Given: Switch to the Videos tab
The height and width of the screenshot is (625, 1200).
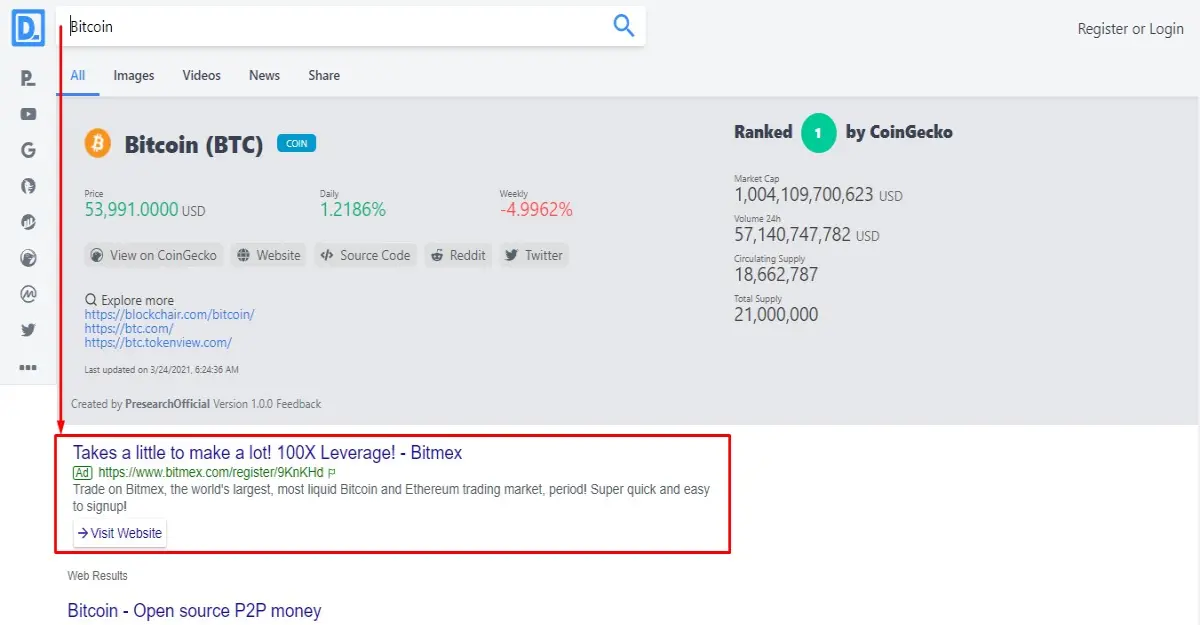Looking at the screenshot, I should click(x=202, y=75).
